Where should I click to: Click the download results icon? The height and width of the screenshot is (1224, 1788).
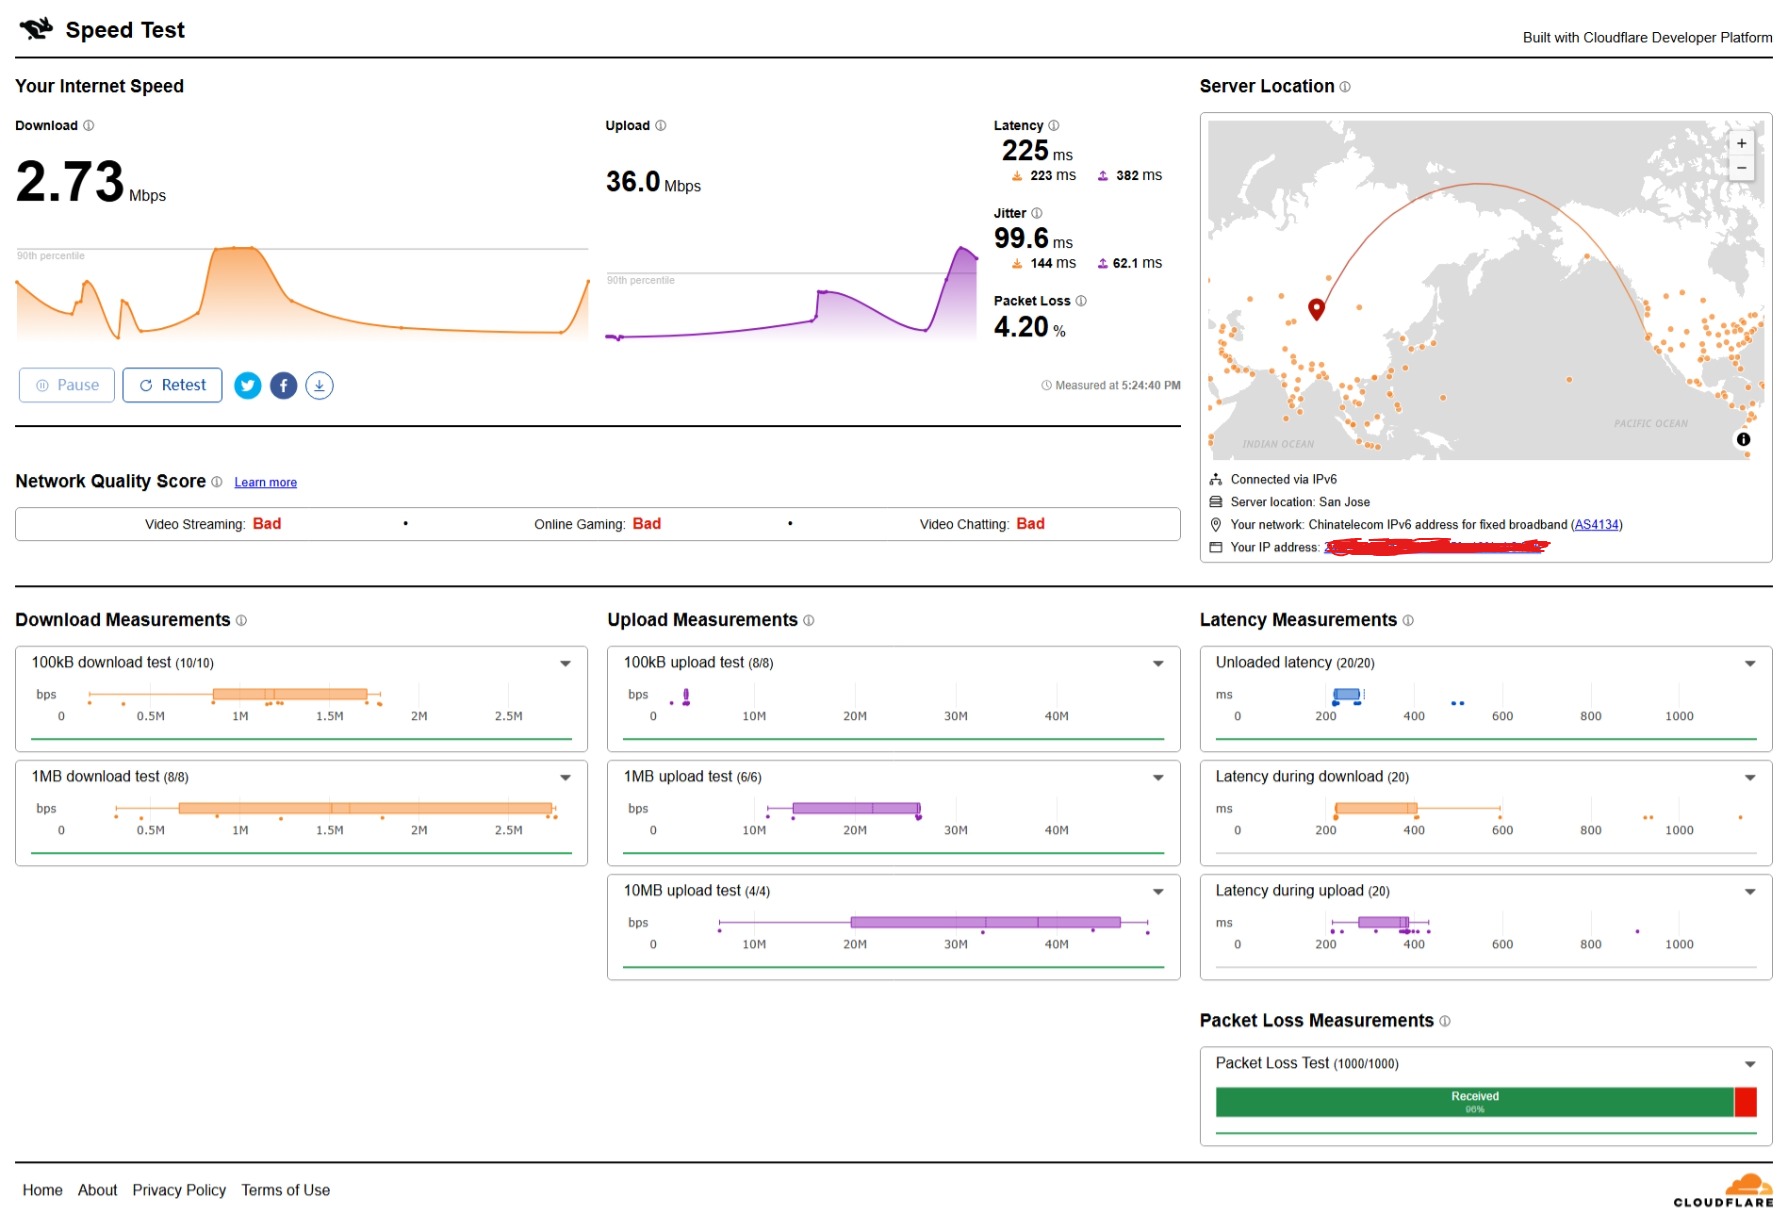pos(319,386)
